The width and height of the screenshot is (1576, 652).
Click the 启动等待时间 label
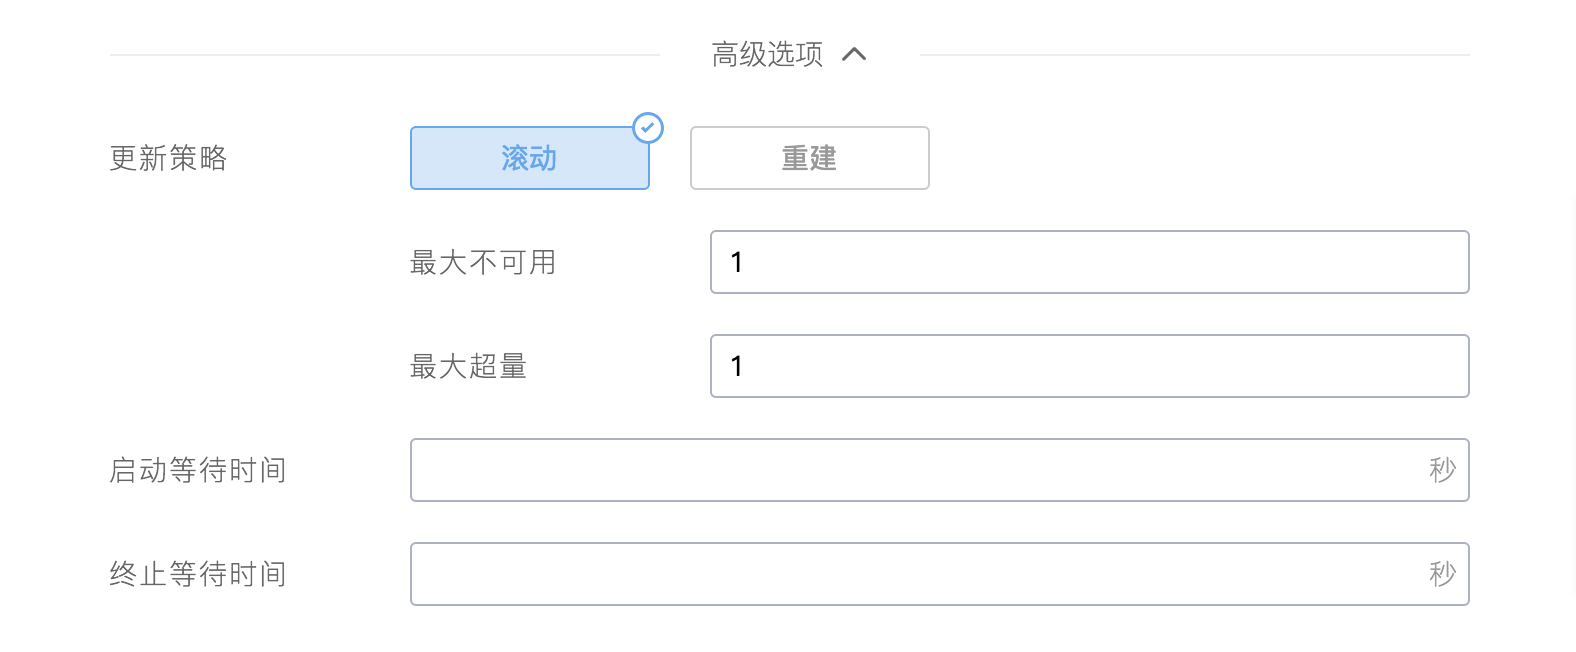pyautogui.click(x=198, y=470)
